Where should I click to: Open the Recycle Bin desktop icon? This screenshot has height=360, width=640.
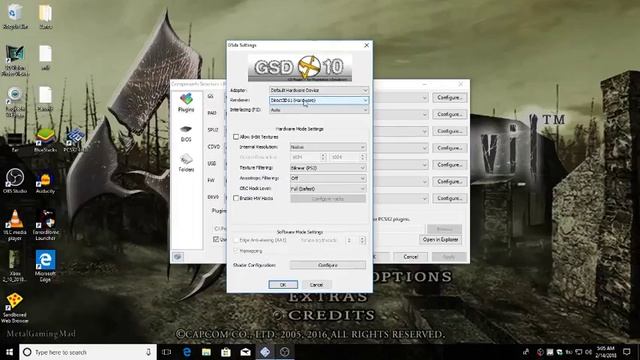15,17
